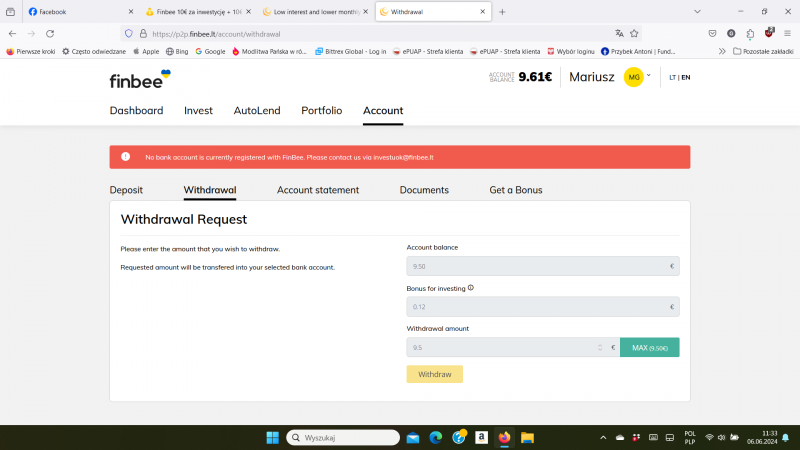Image resolution: width=800 pixels, height=450 pixels.
Task: Expand the user menu chevron beside avatar
Action: [649, 75]
